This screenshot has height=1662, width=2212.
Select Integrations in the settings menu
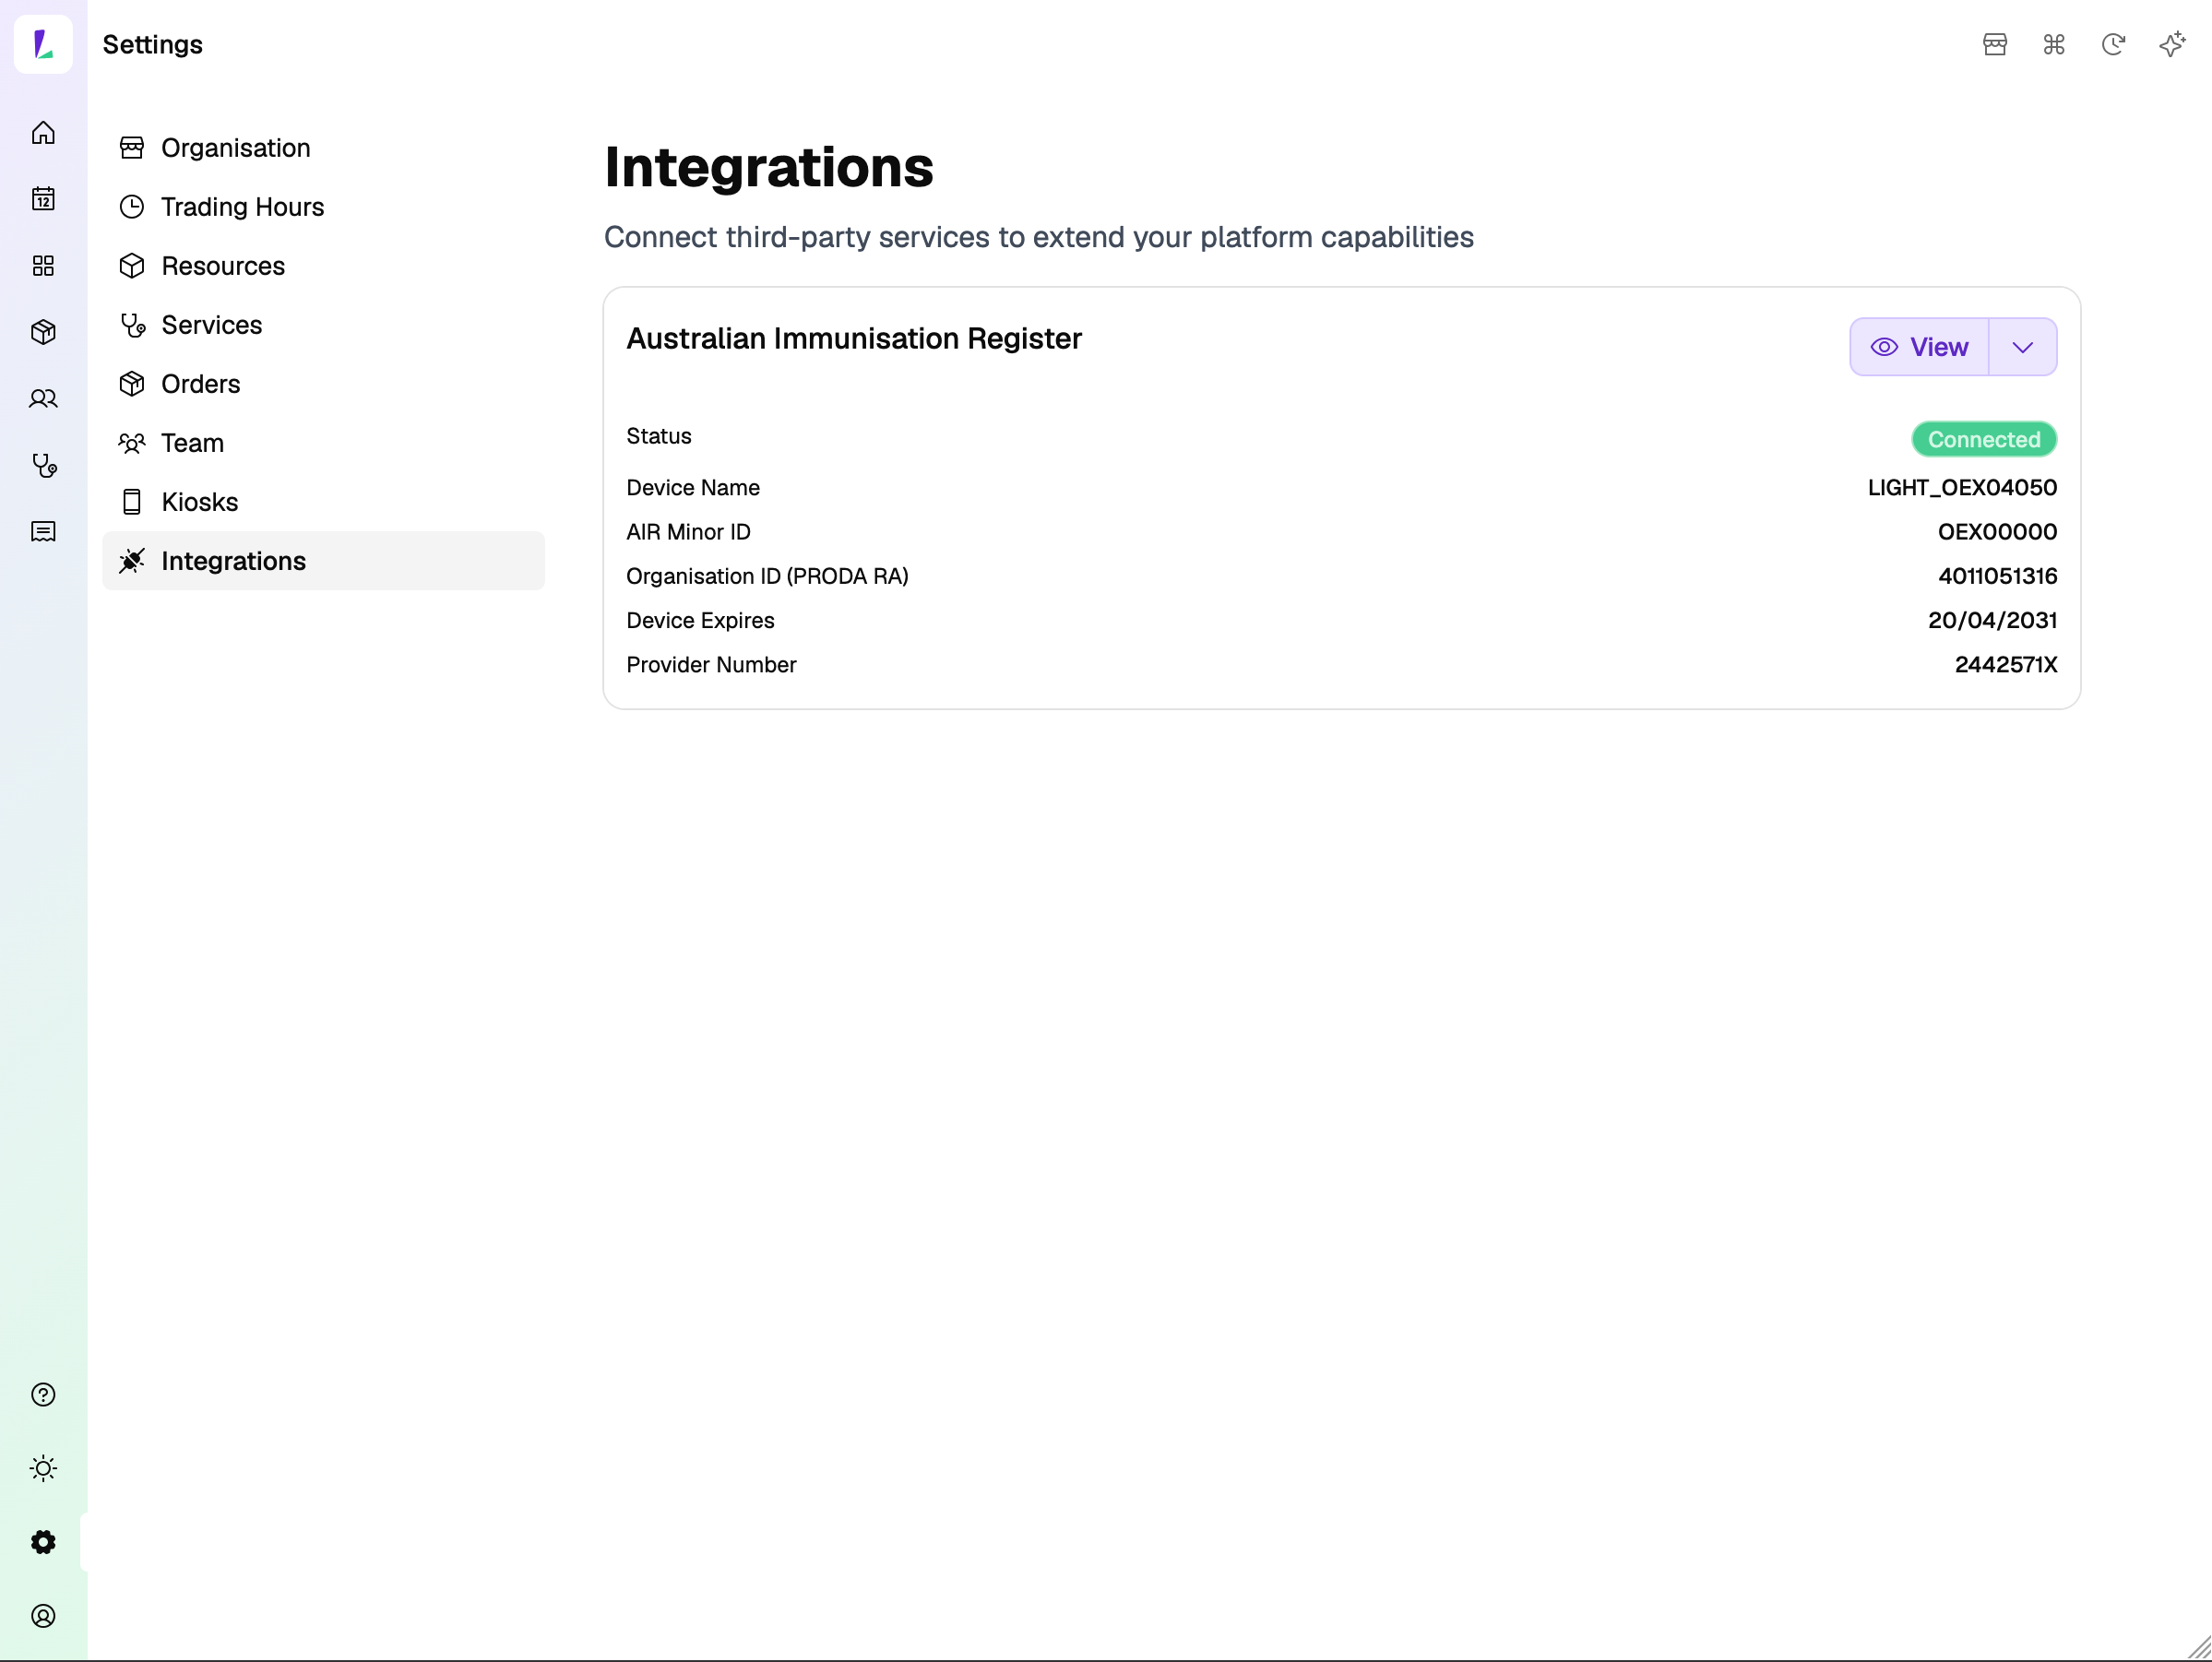point(324,561)
